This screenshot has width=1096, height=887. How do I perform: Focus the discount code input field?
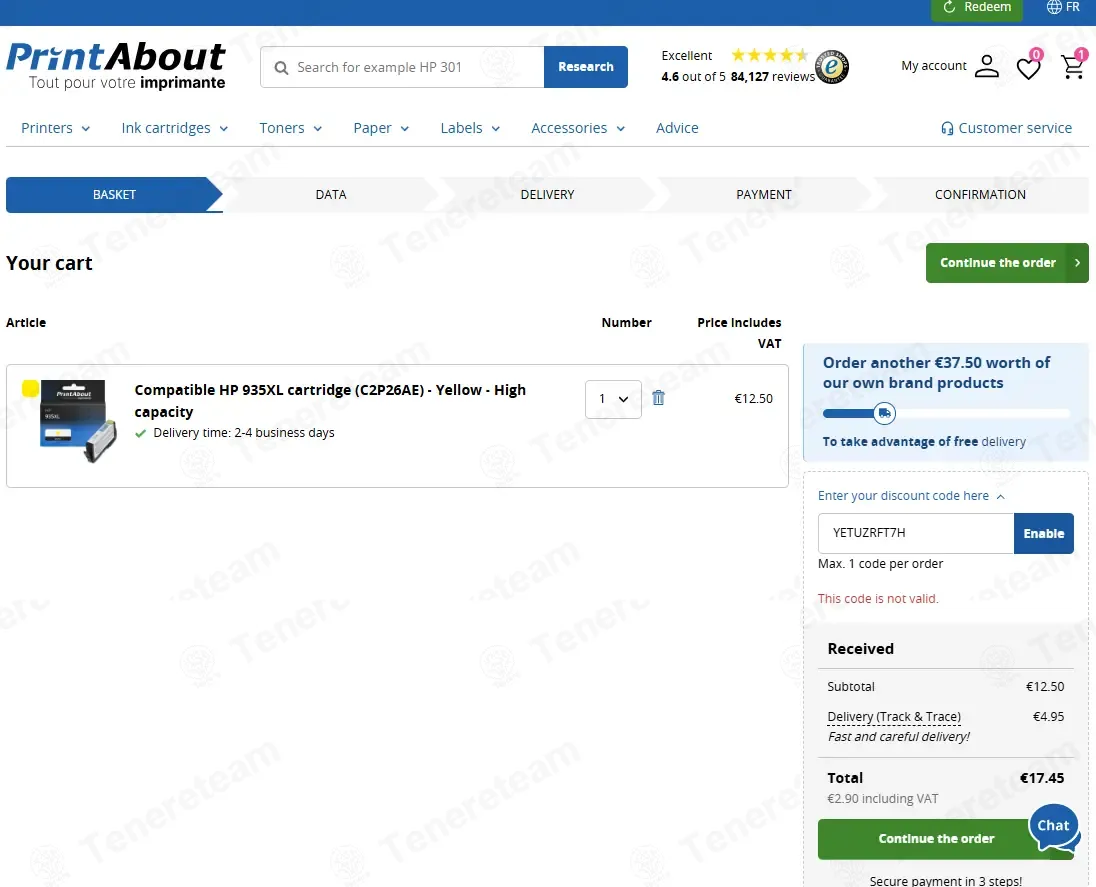[916, 533]
